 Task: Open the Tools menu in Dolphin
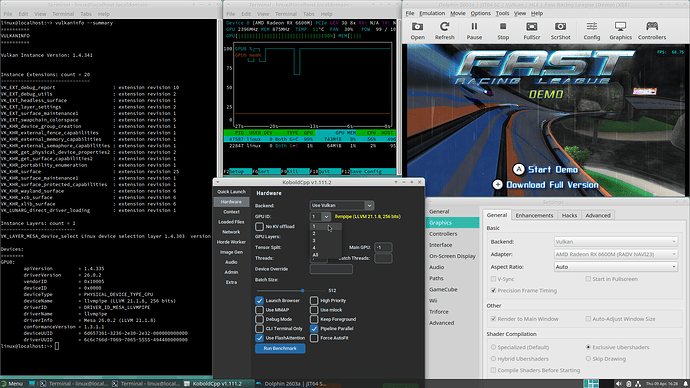pyautogui.click(x=502, y=13)
